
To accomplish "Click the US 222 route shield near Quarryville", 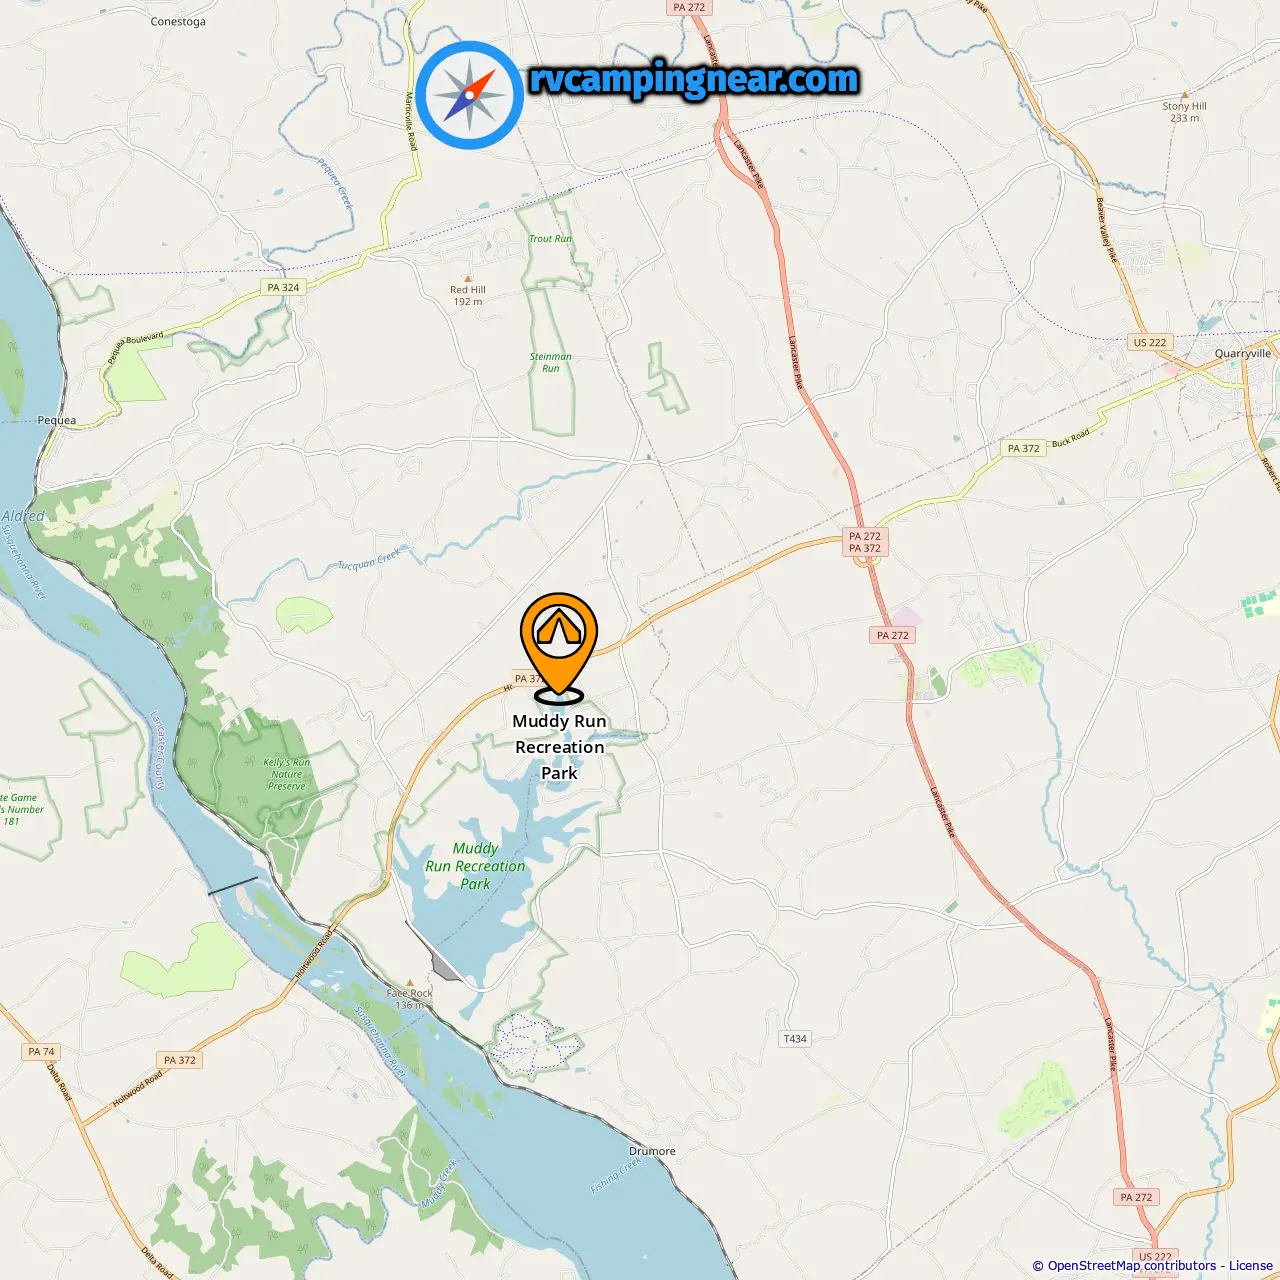I will pyautogui.click(x=1149, y=342).
